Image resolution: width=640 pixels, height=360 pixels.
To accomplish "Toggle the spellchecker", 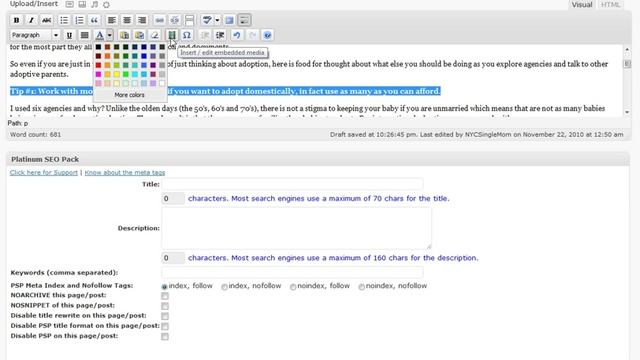I will tap(207, 20).
